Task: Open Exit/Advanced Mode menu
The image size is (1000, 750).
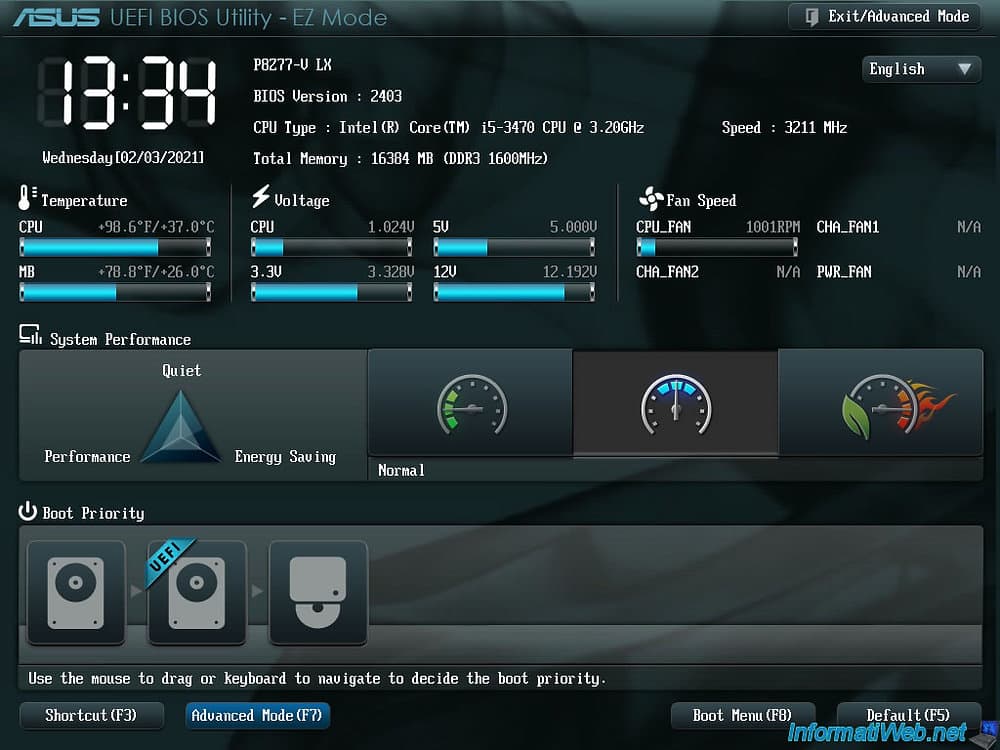Action: pyautogui.click(x=884, y=16)
